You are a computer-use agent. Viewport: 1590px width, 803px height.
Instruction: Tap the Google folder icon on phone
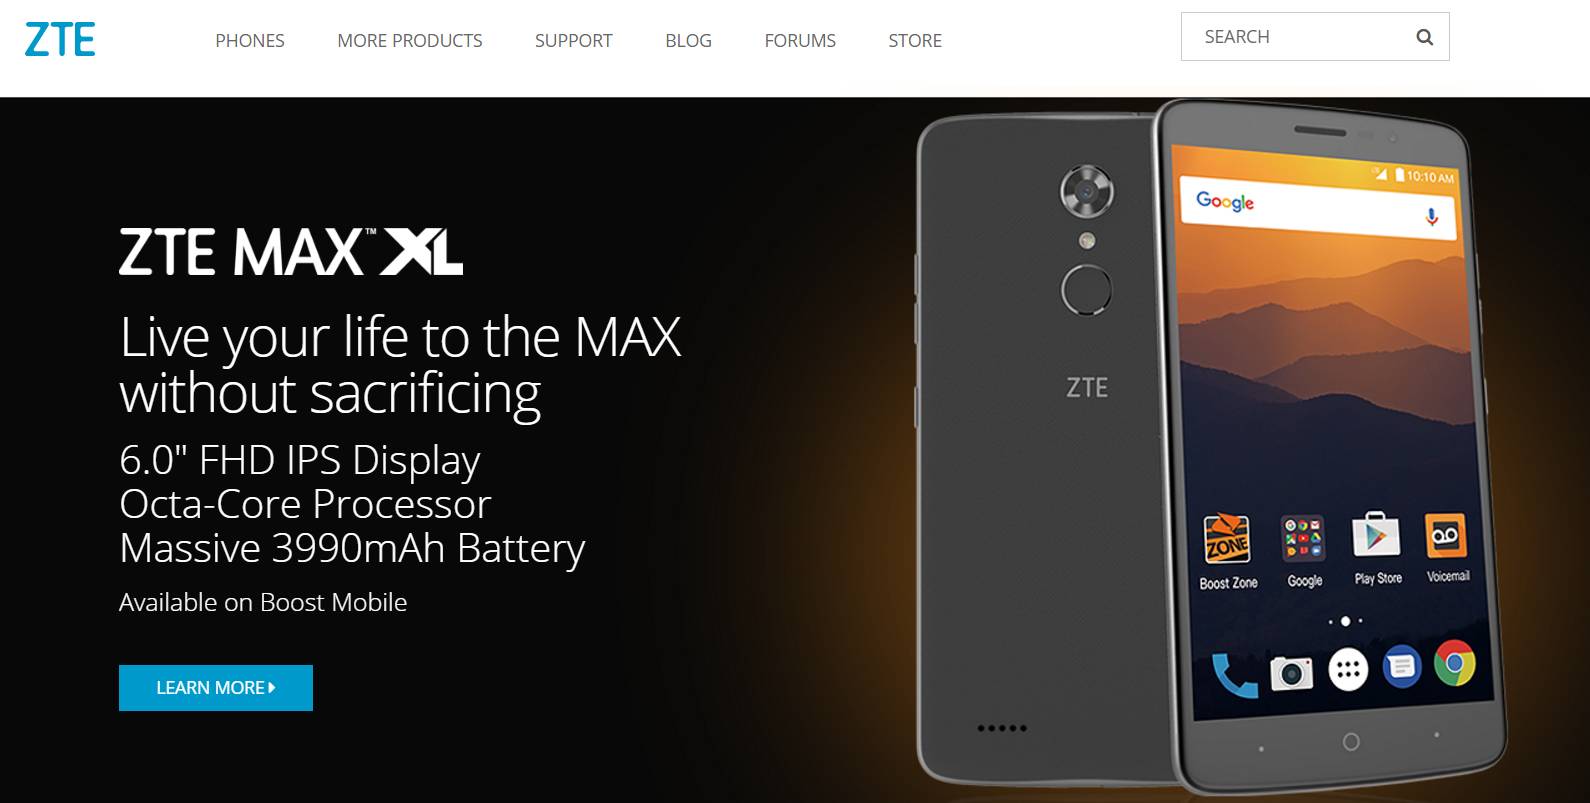point(1303,537)
